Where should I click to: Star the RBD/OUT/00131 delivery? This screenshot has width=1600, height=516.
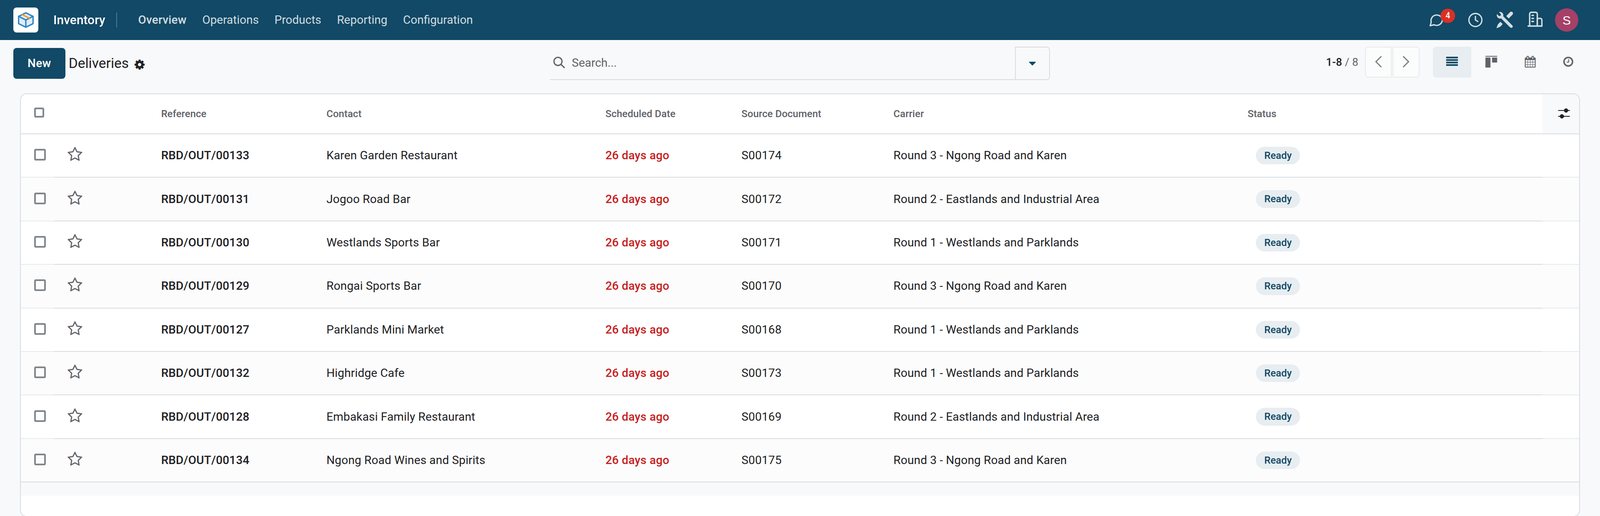pos(75,198)
